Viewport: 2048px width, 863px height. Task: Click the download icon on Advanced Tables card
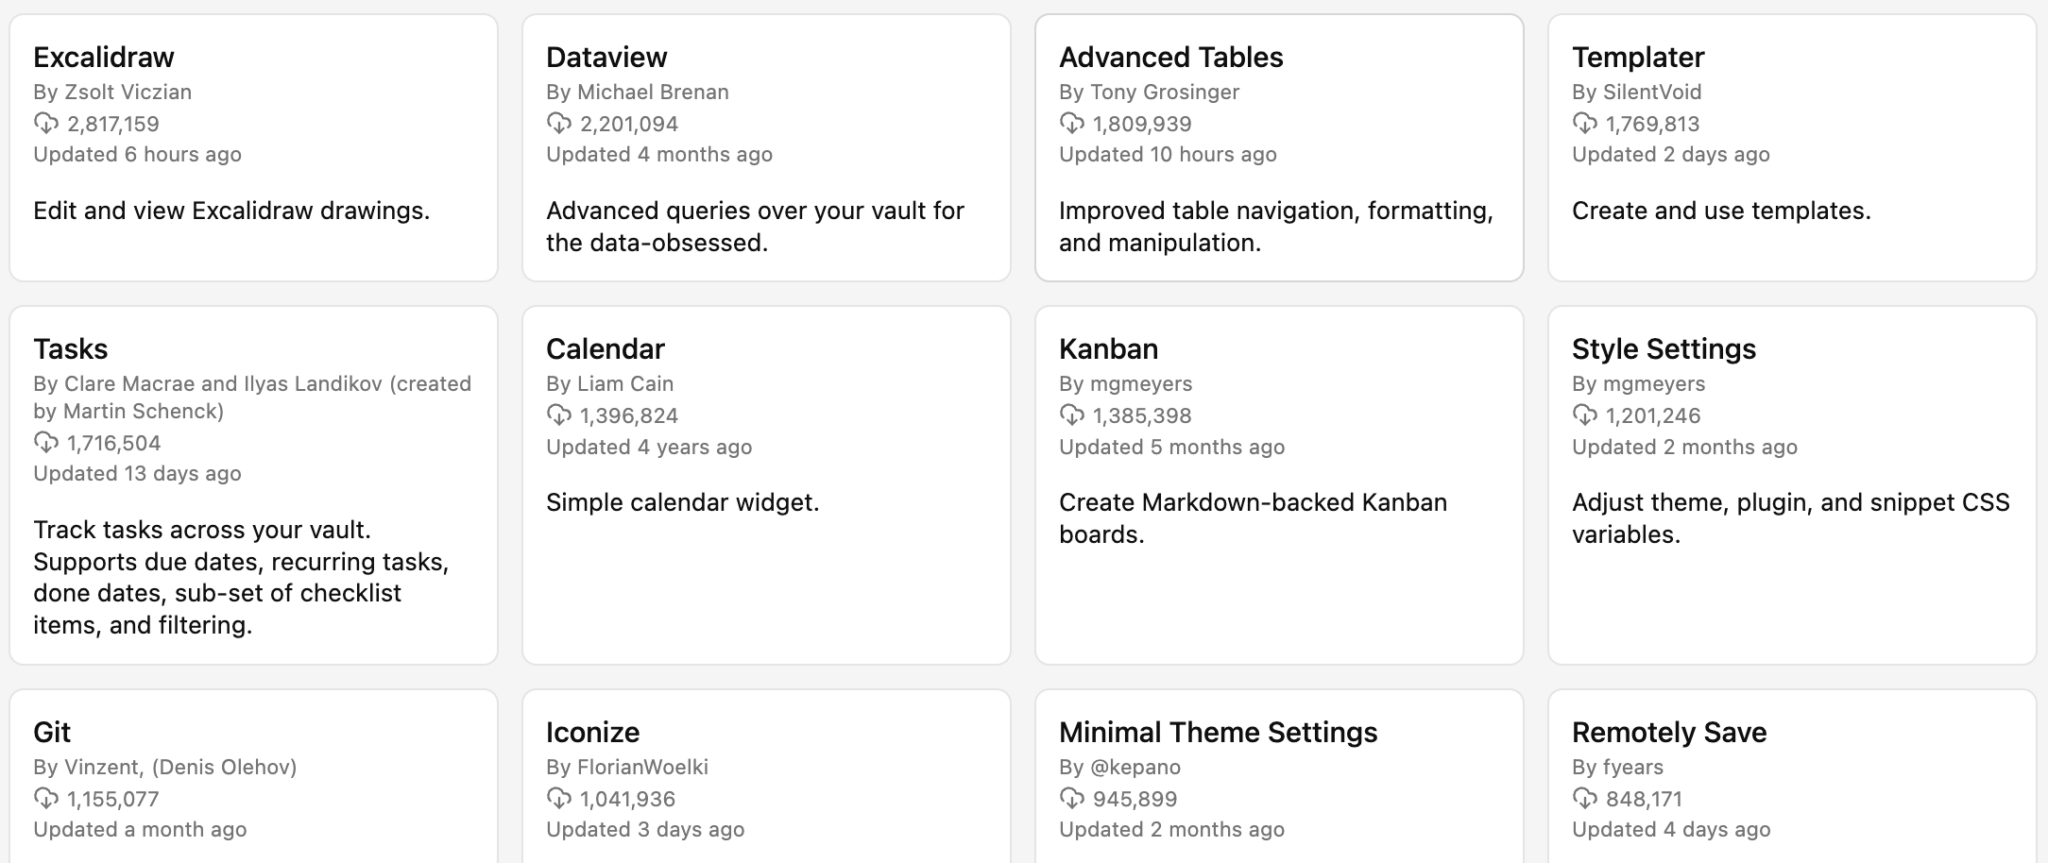1071,124
